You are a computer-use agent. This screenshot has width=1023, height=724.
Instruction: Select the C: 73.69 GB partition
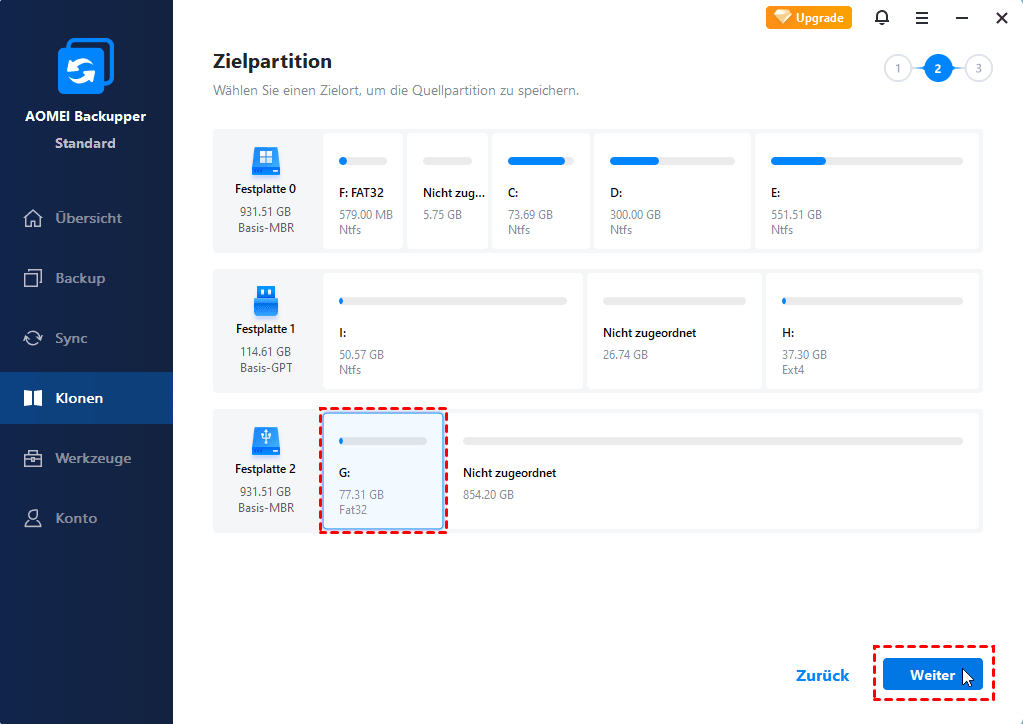(541, 191)
